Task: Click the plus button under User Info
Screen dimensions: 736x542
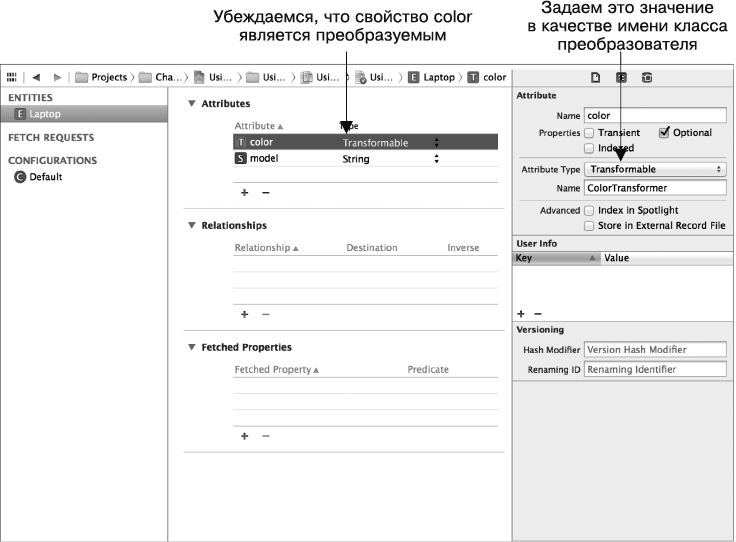Action: click(x=521, y=314)
